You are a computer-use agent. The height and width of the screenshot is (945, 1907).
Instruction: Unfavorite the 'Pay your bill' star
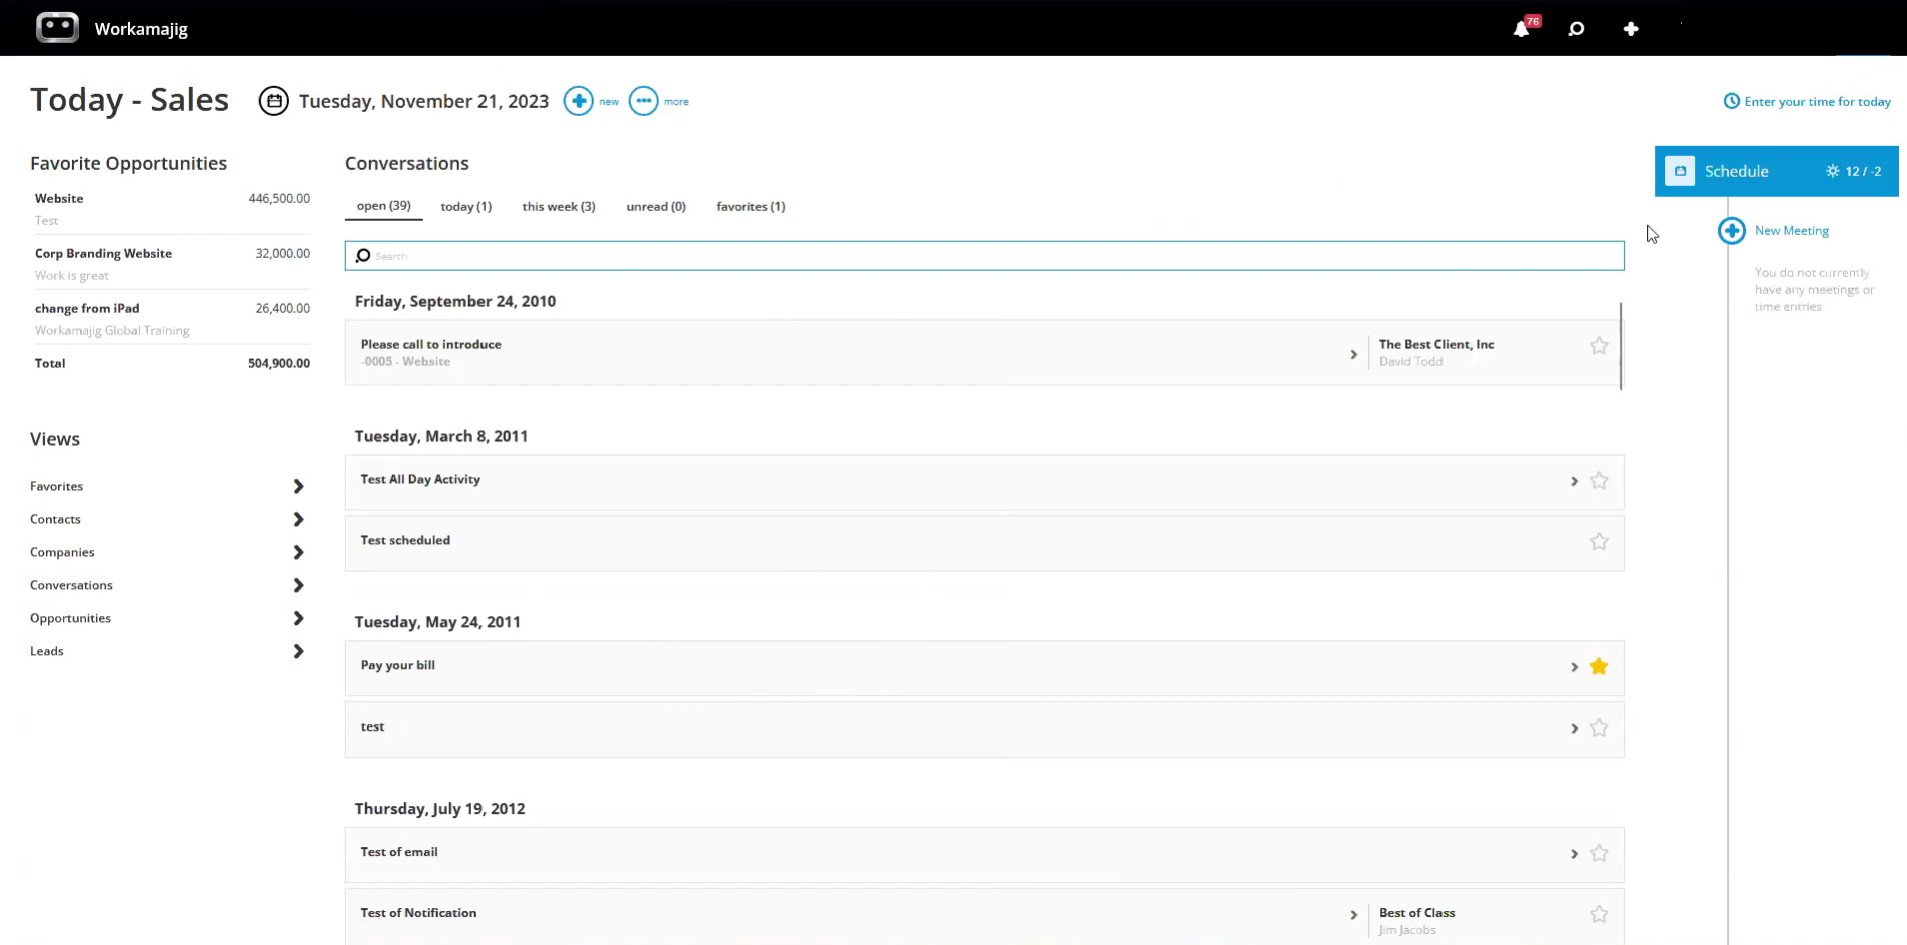coord(1599,667)
